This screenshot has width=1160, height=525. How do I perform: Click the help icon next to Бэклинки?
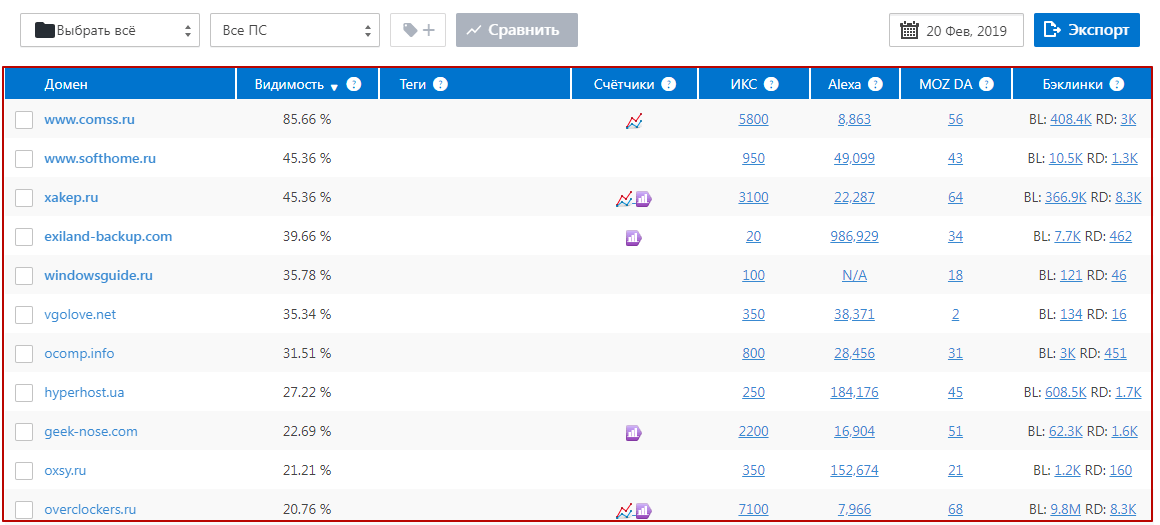[1116, 84]
